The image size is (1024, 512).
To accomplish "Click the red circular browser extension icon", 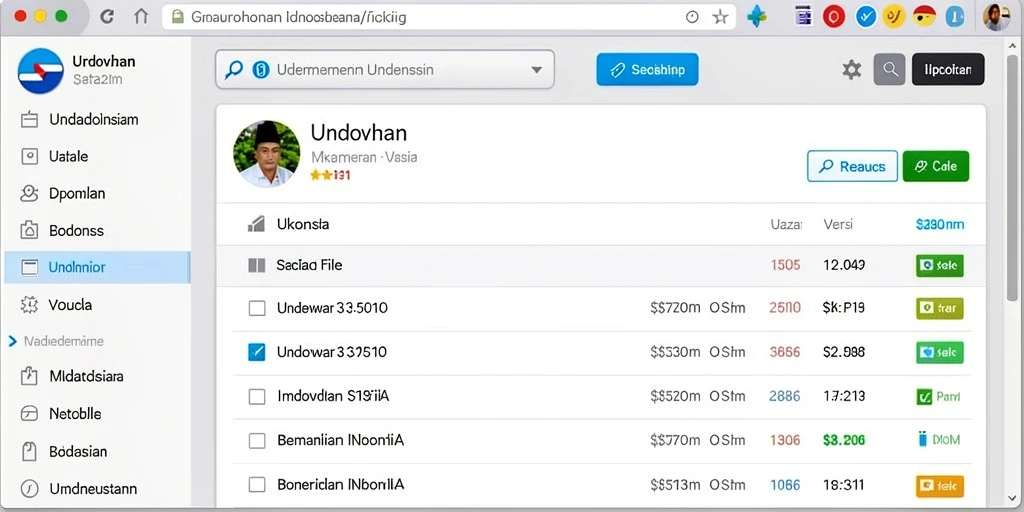I will click(834, 17).
